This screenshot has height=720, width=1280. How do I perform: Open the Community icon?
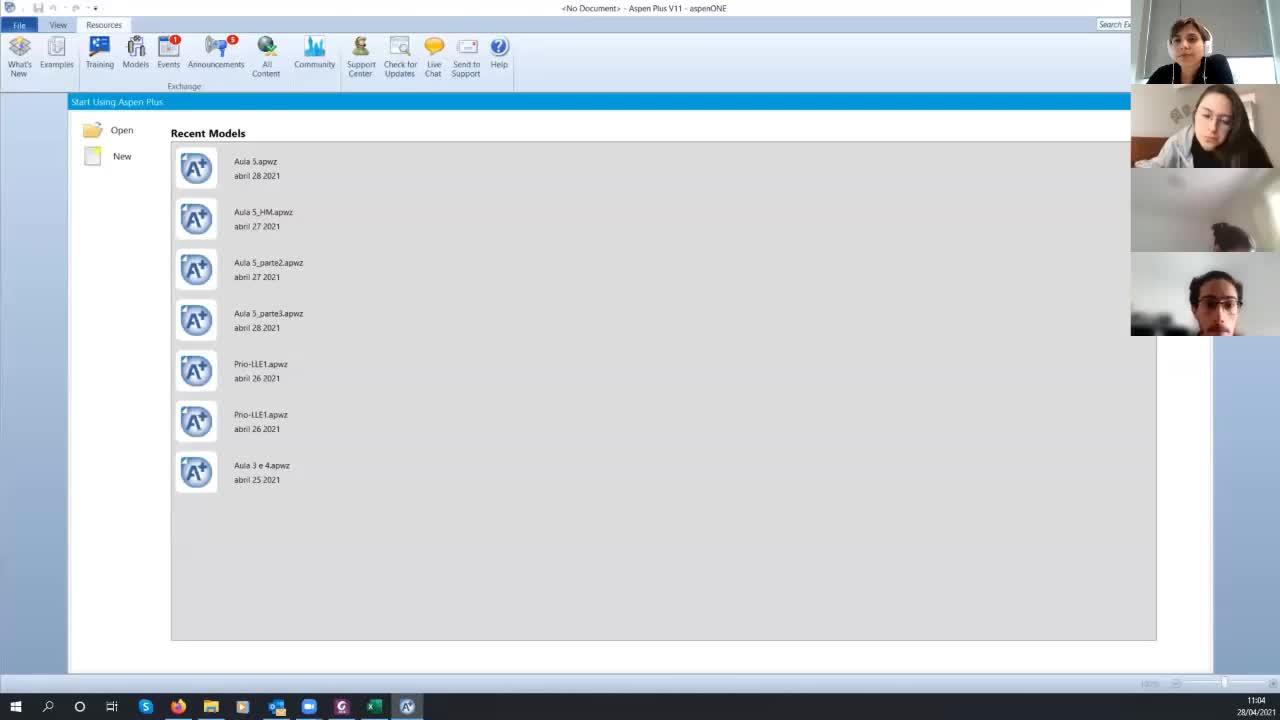(314, 53)
